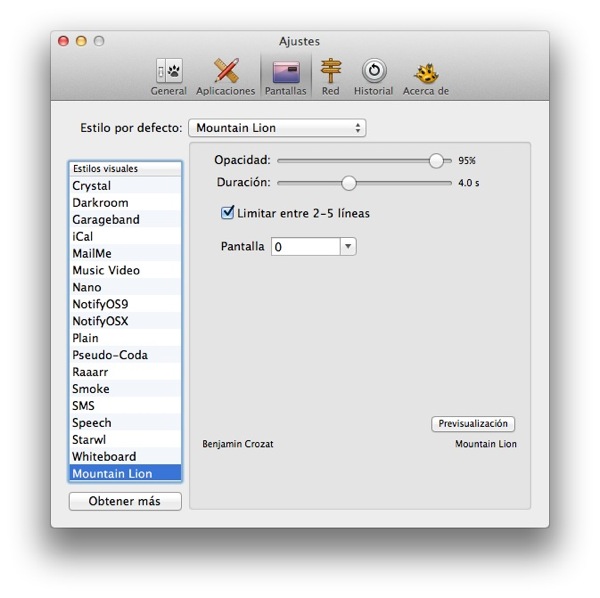The image size is (600, 598).
Task: Expand the Pantalla combo box arrow
Action: click(x=348, y=246)
